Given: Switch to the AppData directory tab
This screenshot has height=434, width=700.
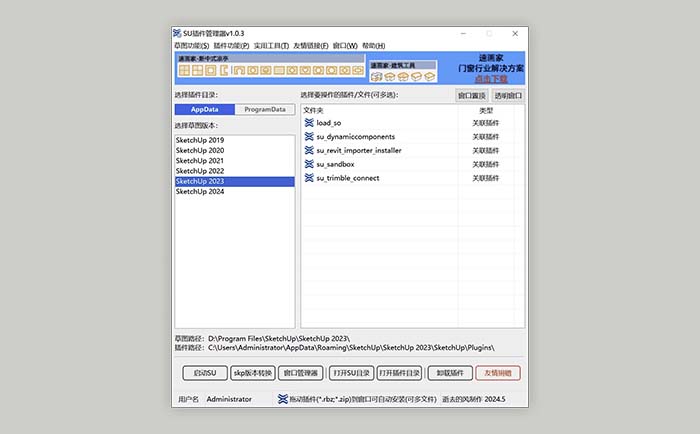Looking at the screenshot, I should [204, 109].
